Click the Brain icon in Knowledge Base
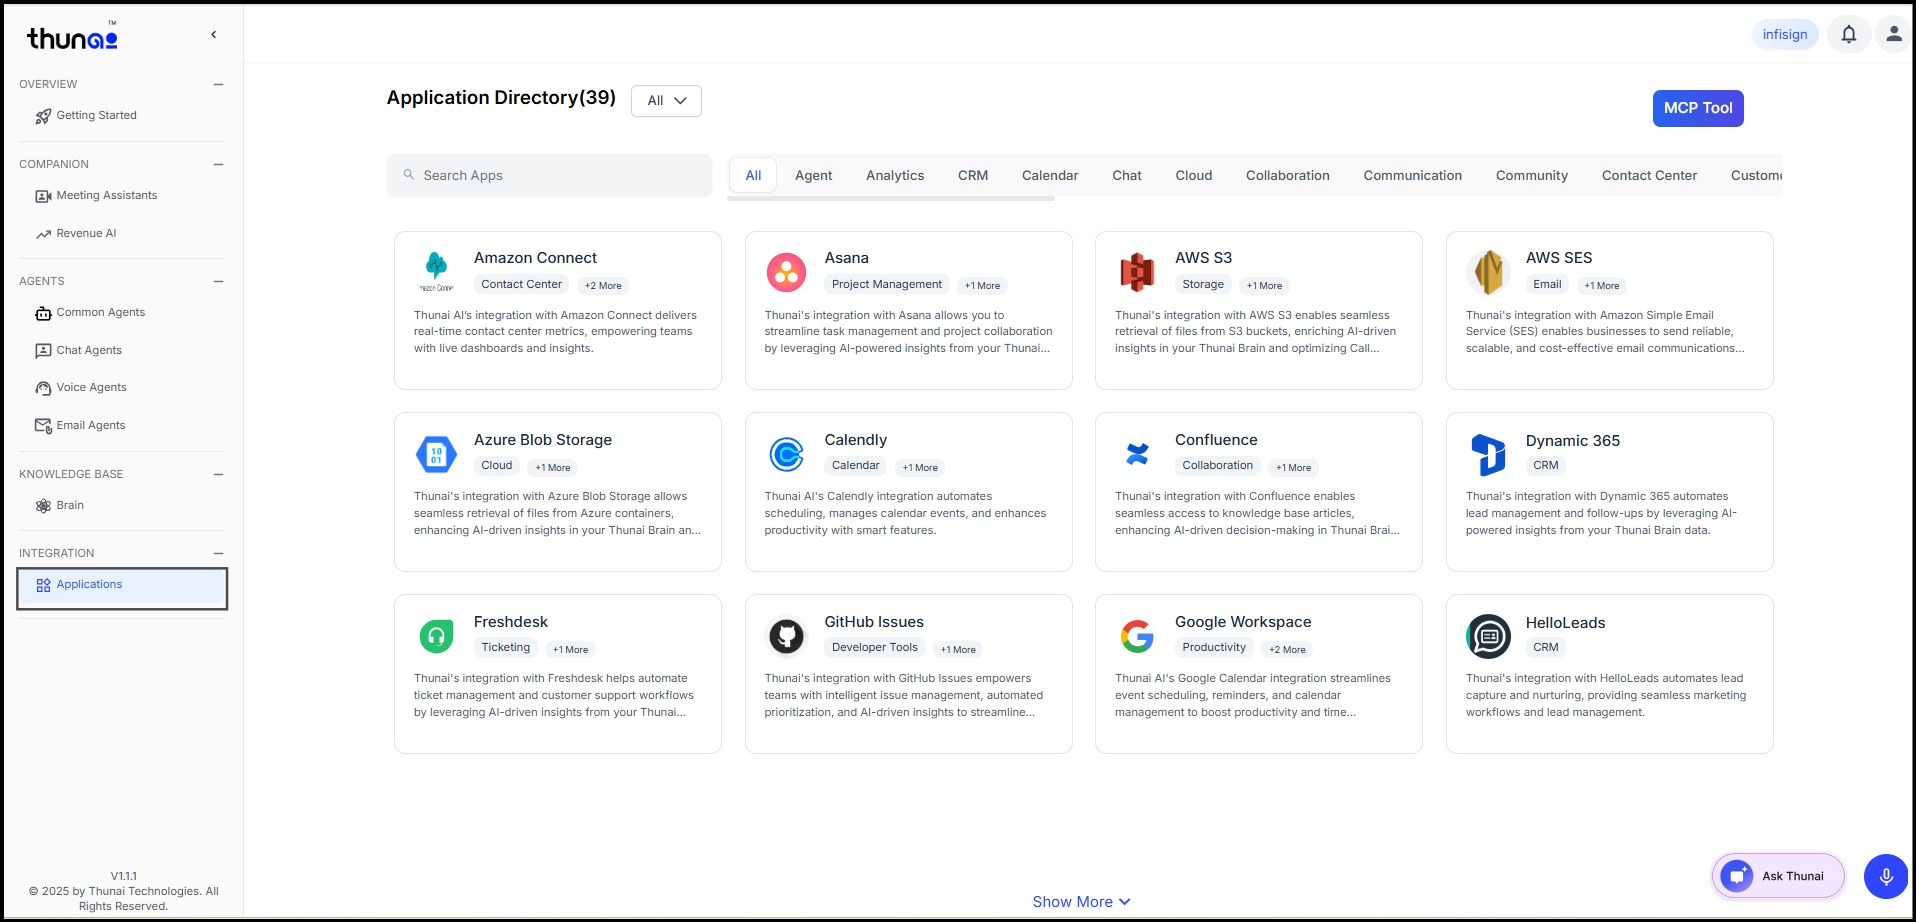 point(43,506)
